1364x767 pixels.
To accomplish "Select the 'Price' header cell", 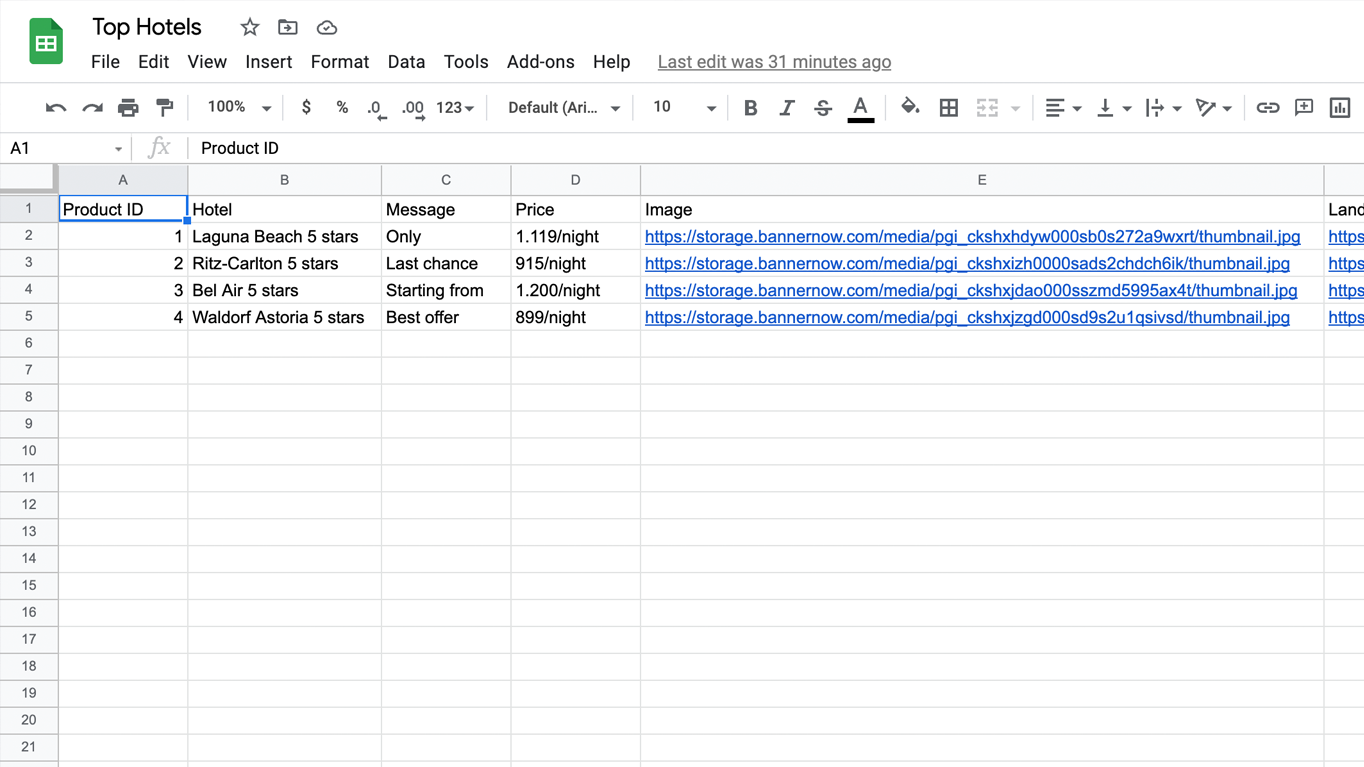I will click(x=575, y=209).
